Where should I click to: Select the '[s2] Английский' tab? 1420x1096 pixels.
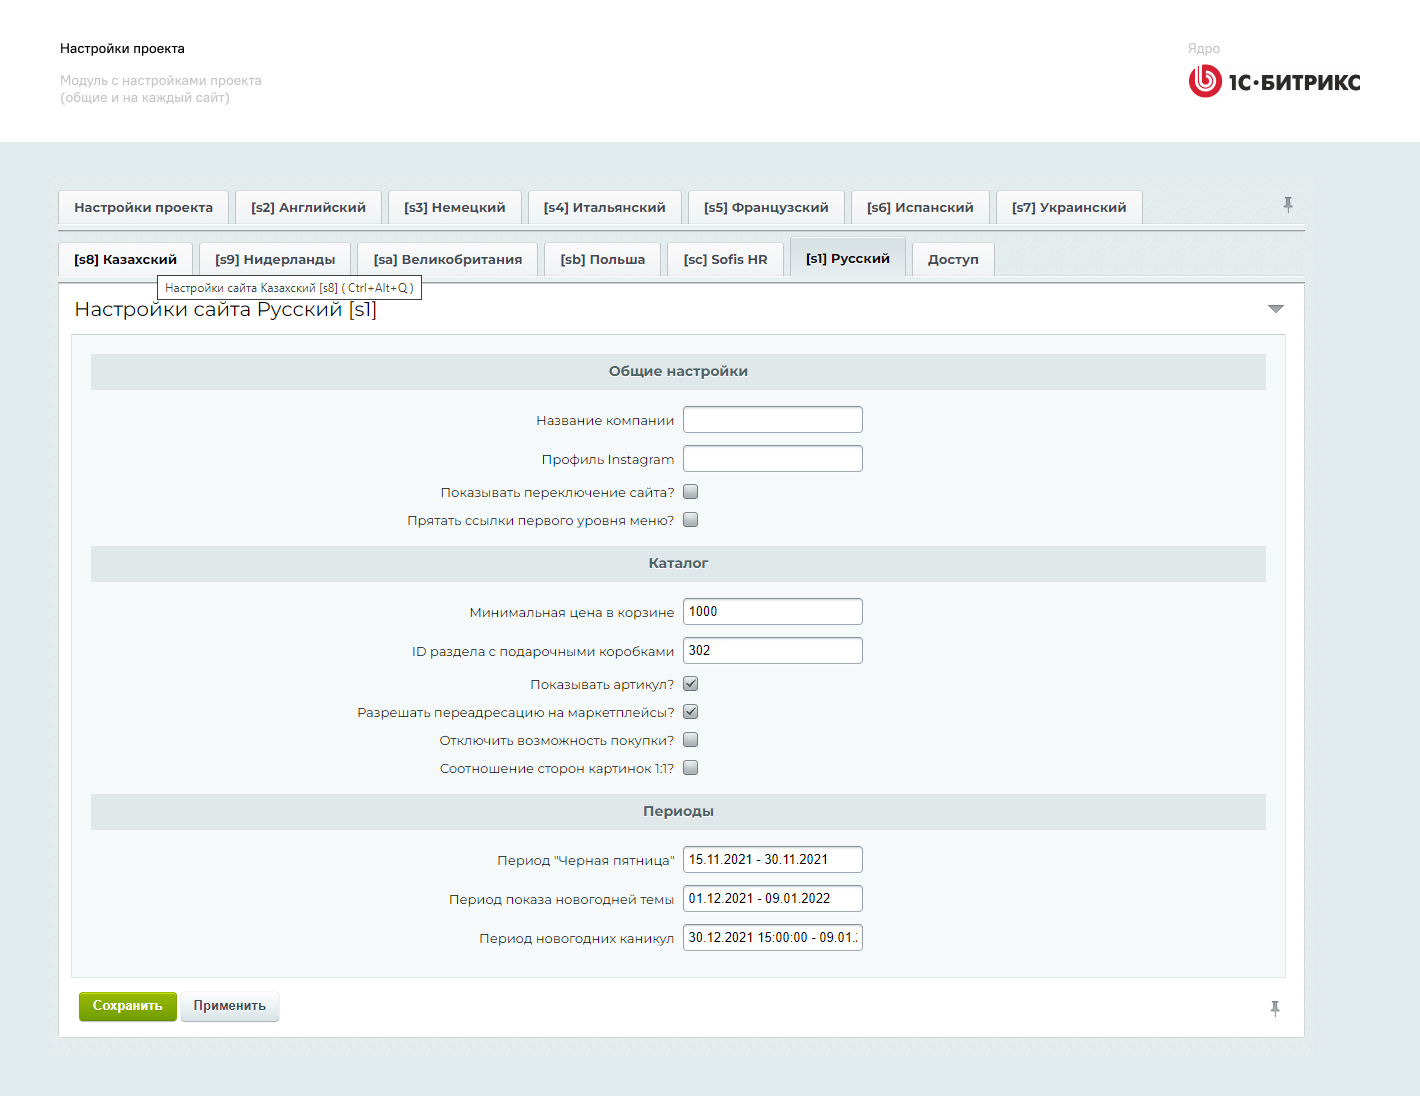[308, 208]
